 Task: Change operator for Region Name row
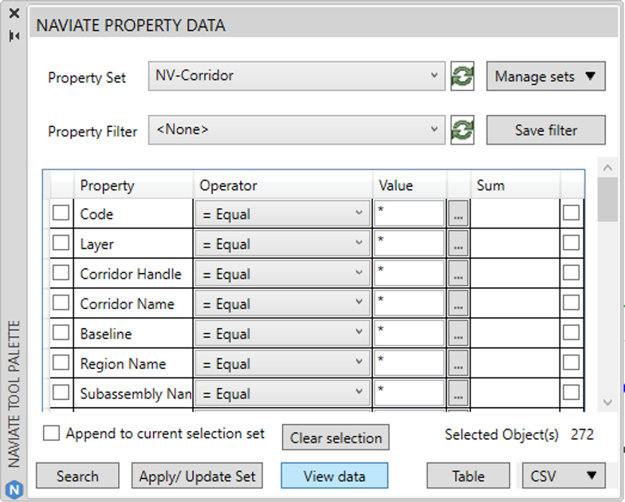(x=283, y=363)
